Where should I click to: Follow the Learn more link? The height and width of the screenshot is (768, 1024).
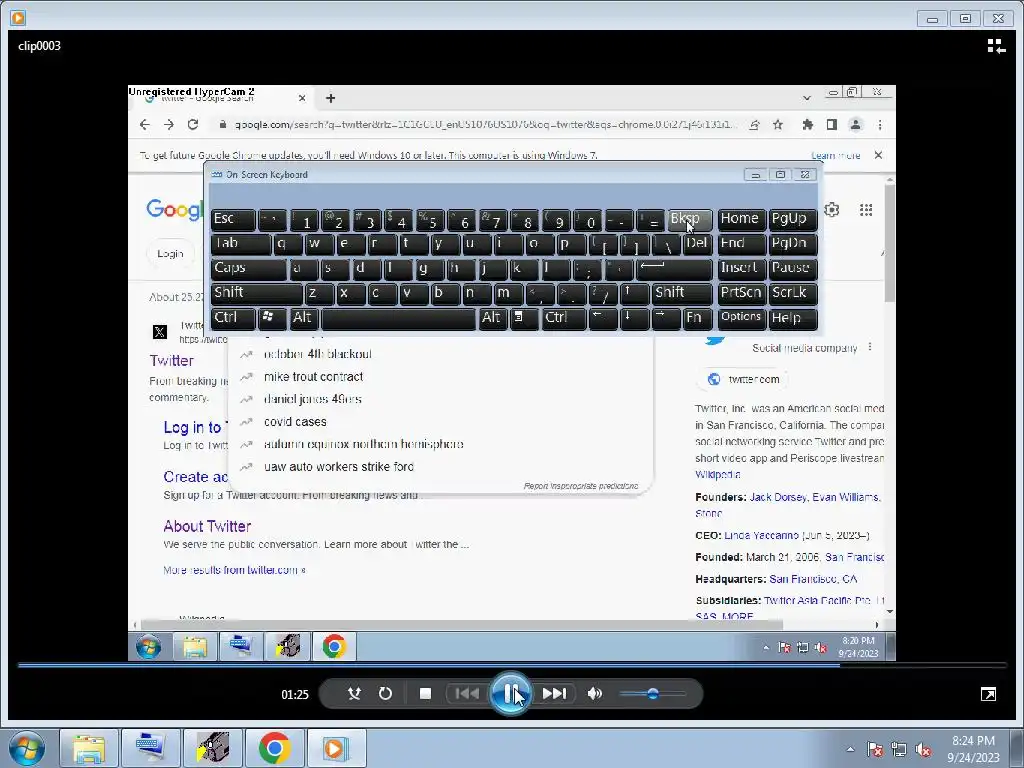[835, 155]
